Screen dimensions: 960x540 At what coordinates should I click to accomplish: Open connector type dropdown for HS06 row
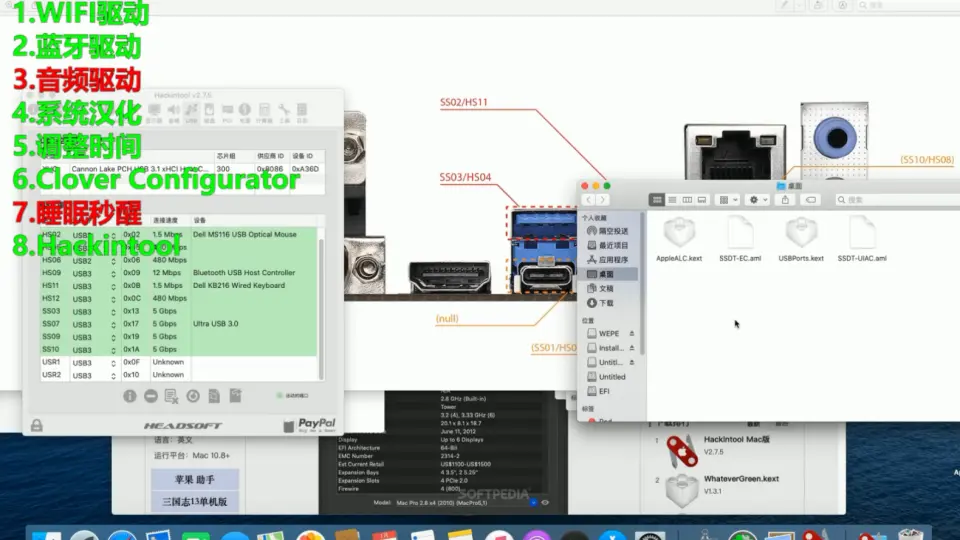tap(113, 261)
